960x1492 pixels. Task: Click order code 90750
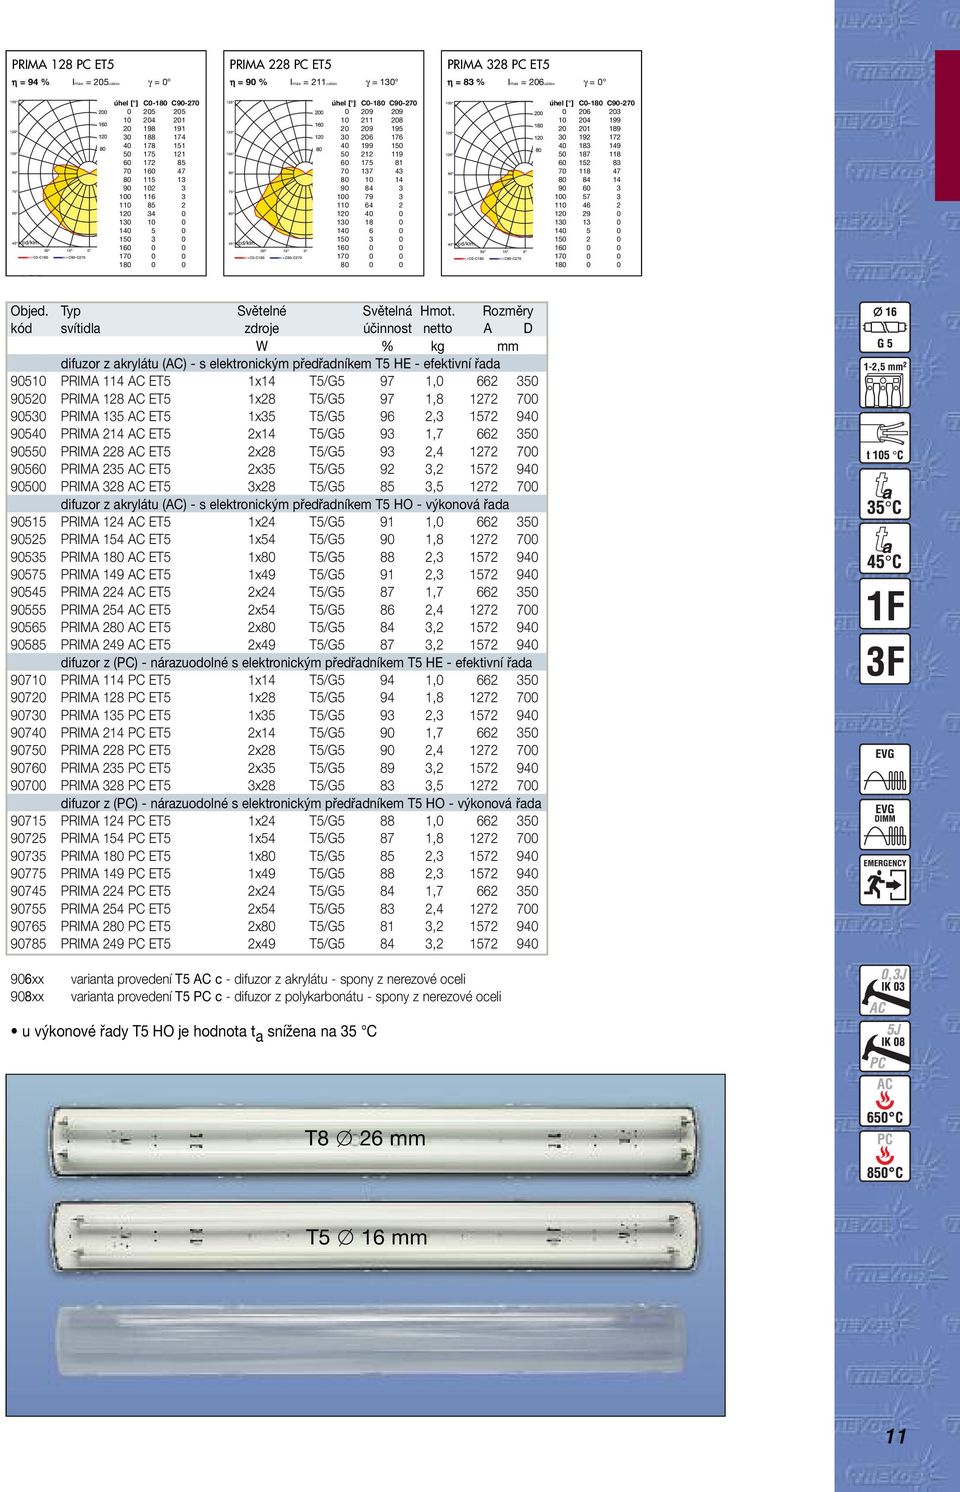click(28, 750)
